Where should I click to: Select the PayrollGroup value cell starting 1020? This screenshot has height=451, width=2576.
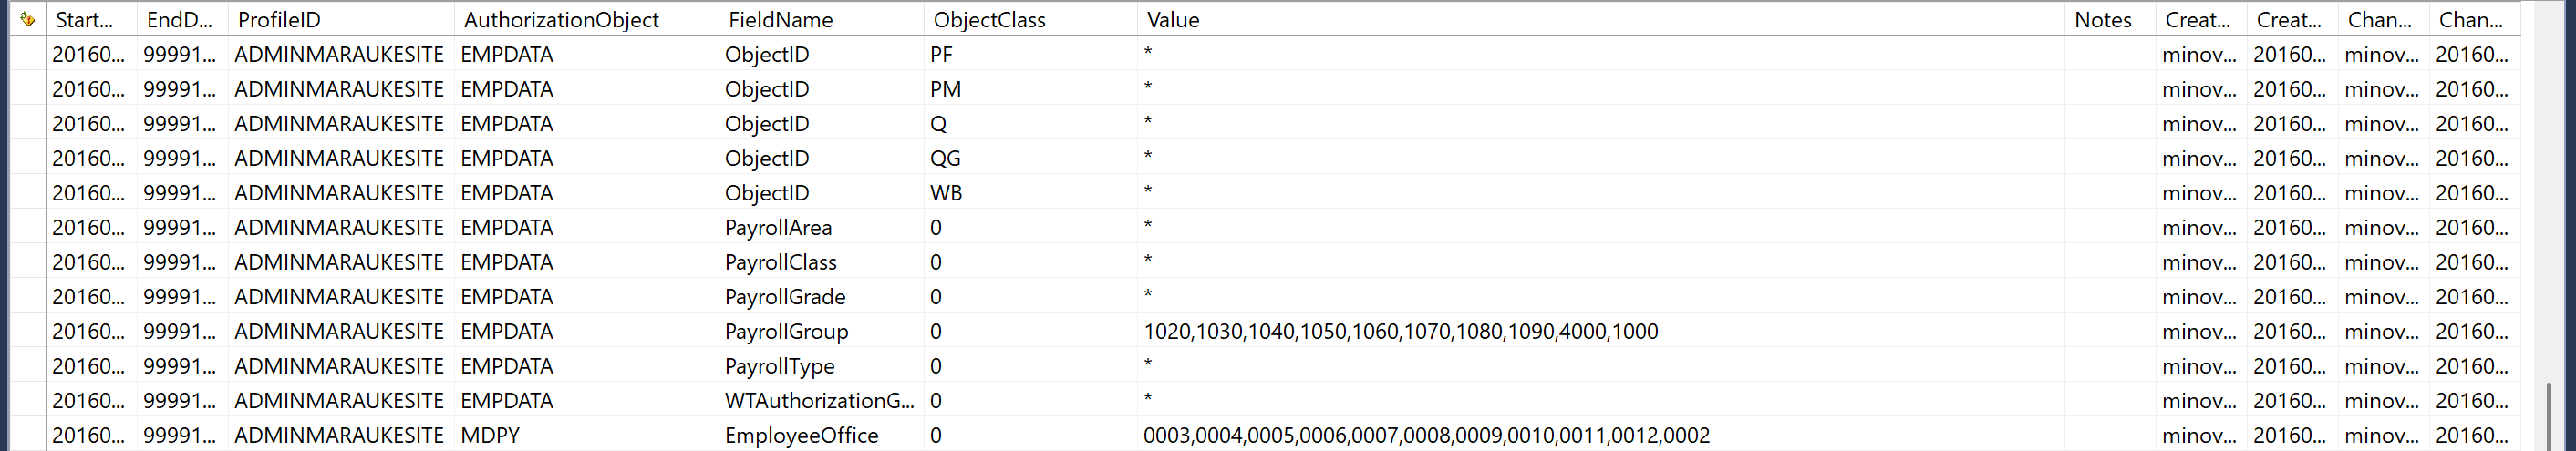(1400, 332)
